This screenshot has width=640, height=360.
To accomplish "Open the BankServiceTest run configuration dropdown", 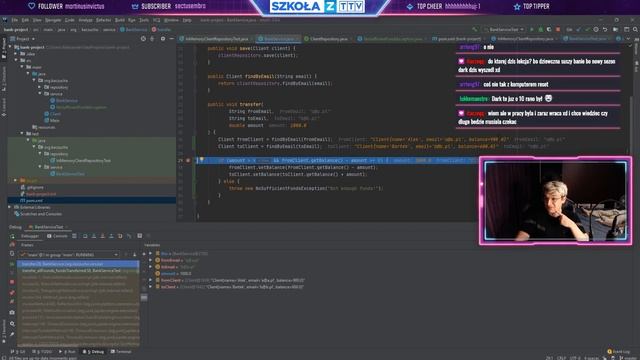I will 503,29.
